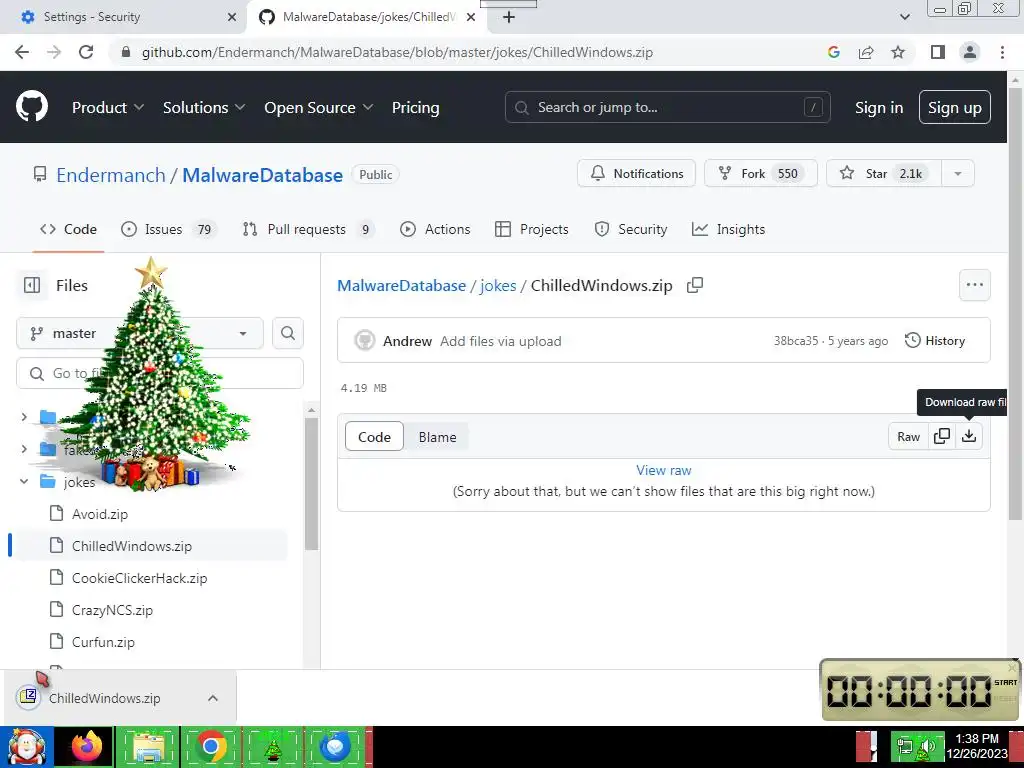1024x768 pixels.
Task: Select CookieClickerHack.zip in file tree
Action: [x=139, y=578]
